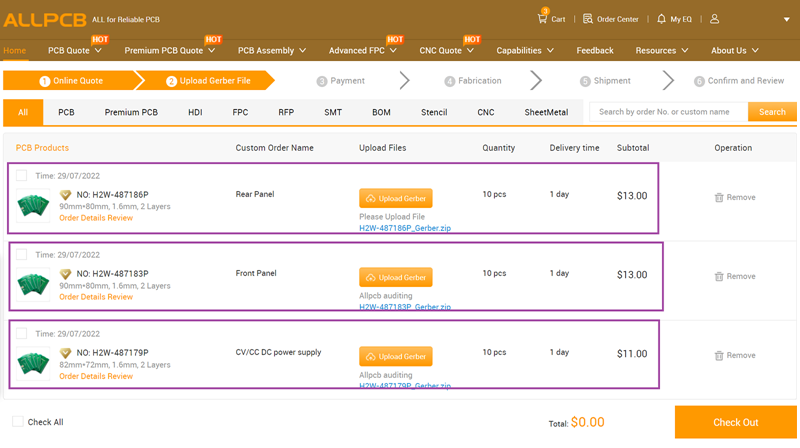Screen dimensions: 800x448
Task: Switch to the PCB tab
Action: point(66,112)
